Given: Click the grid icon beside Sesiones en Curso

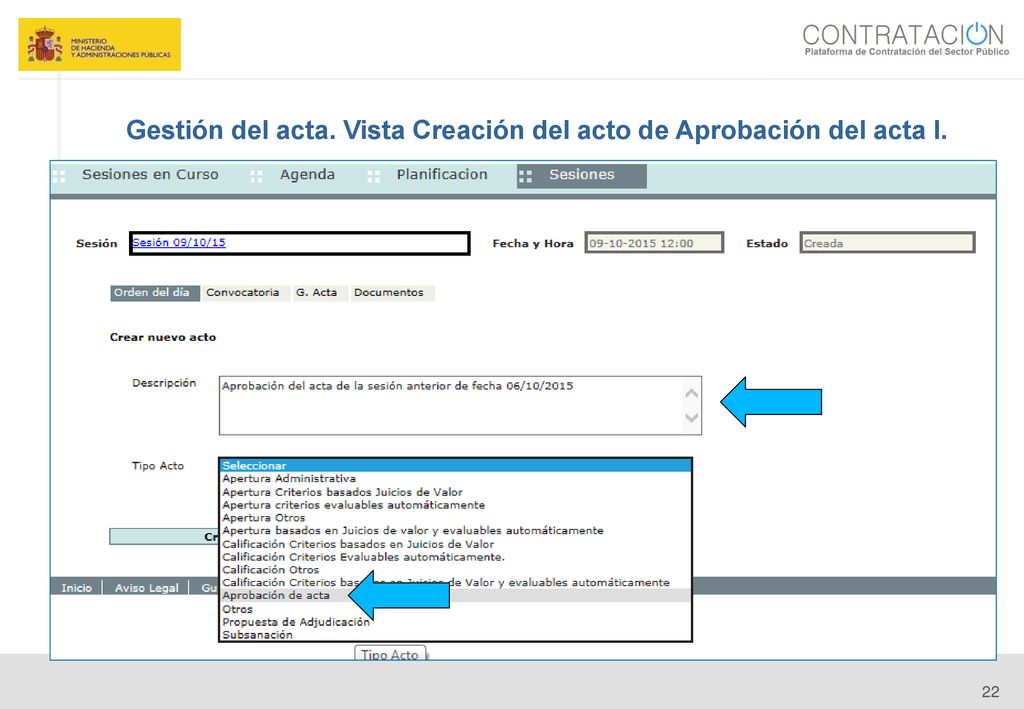Looking at the screenshot, I should pos(59,176).
